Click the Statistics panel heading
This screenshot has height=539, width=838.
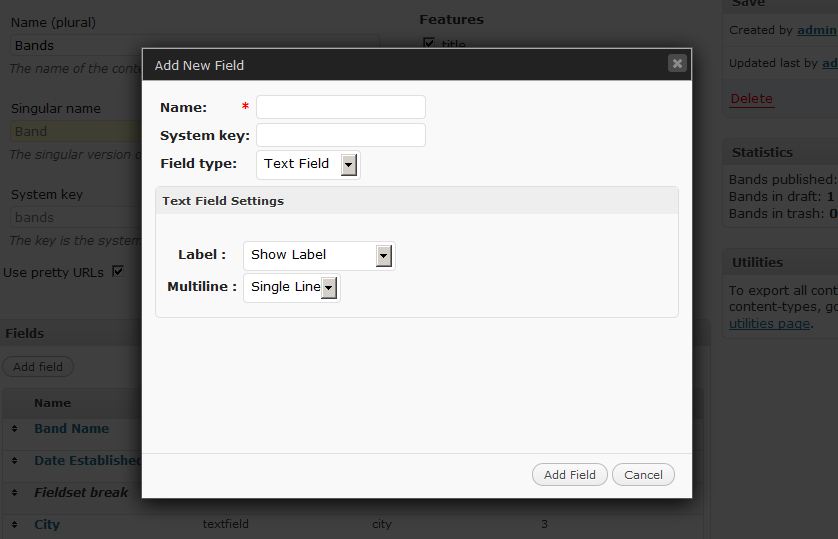(762, 152)
